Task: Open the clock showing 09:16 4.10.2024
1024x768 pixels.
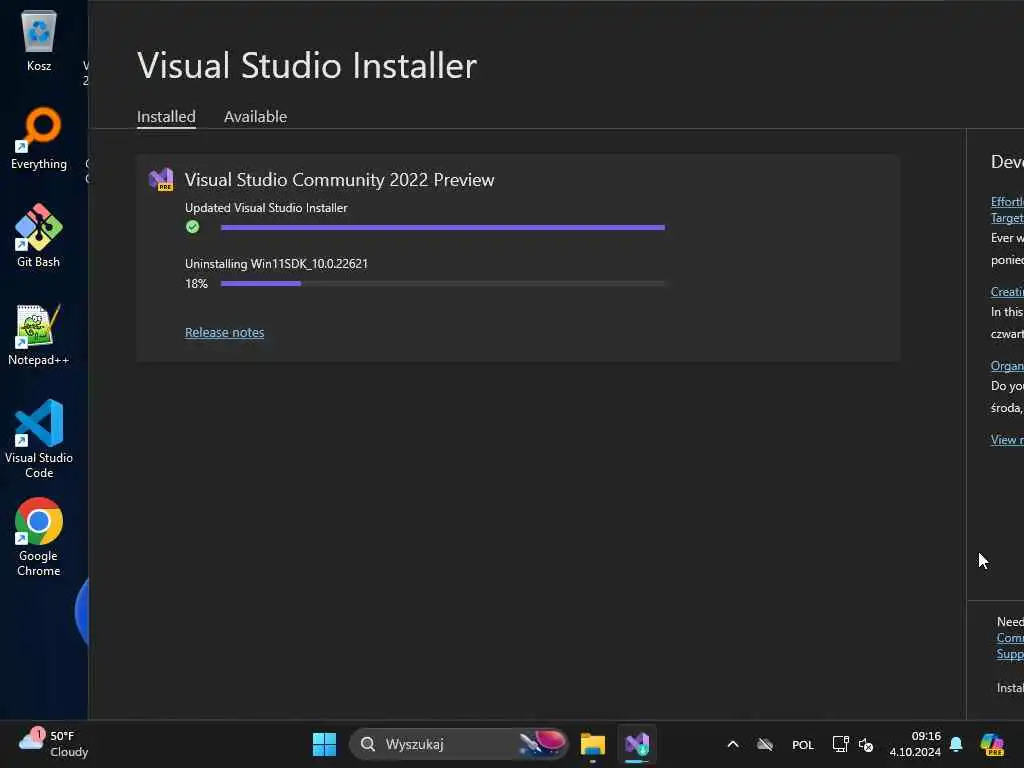Action: pos(915,744)
